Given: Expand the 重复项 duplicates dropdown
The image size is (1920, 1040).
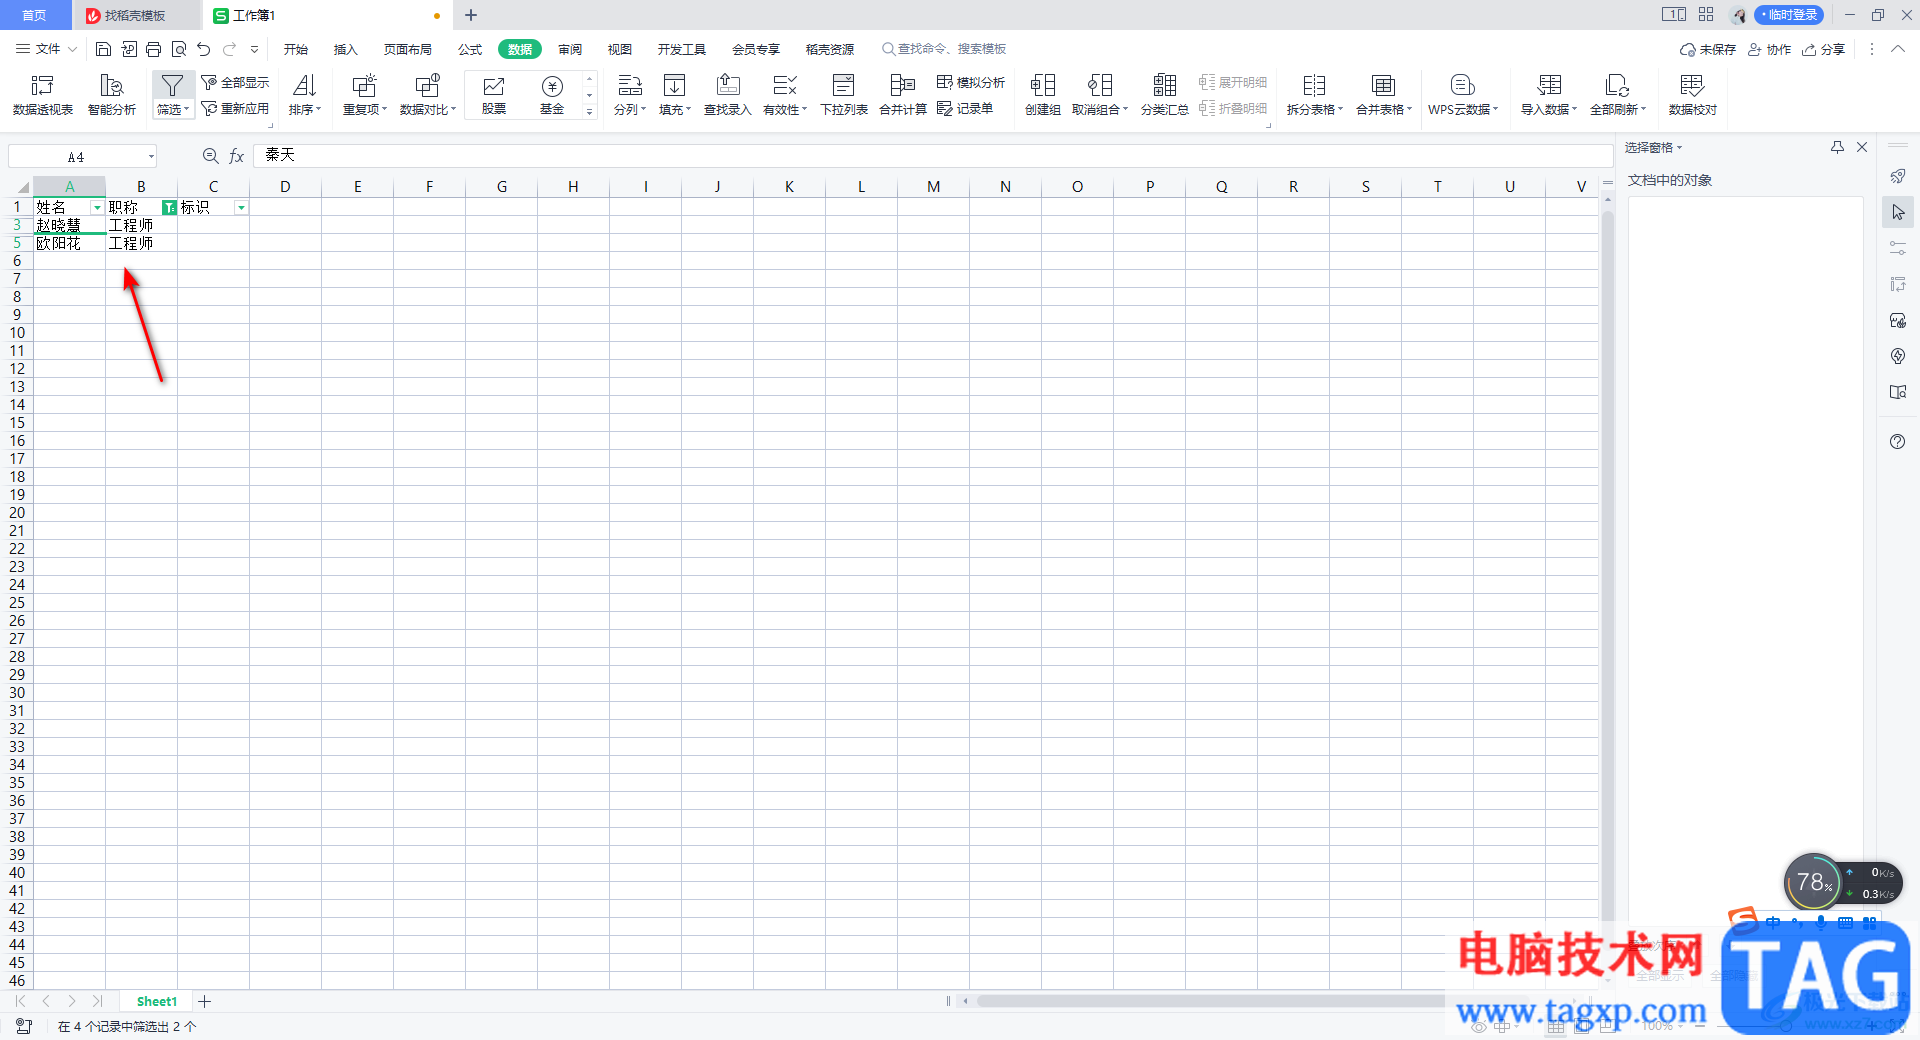Looking at the screenshot, I should pyautogui.click(x=365, y=95).
